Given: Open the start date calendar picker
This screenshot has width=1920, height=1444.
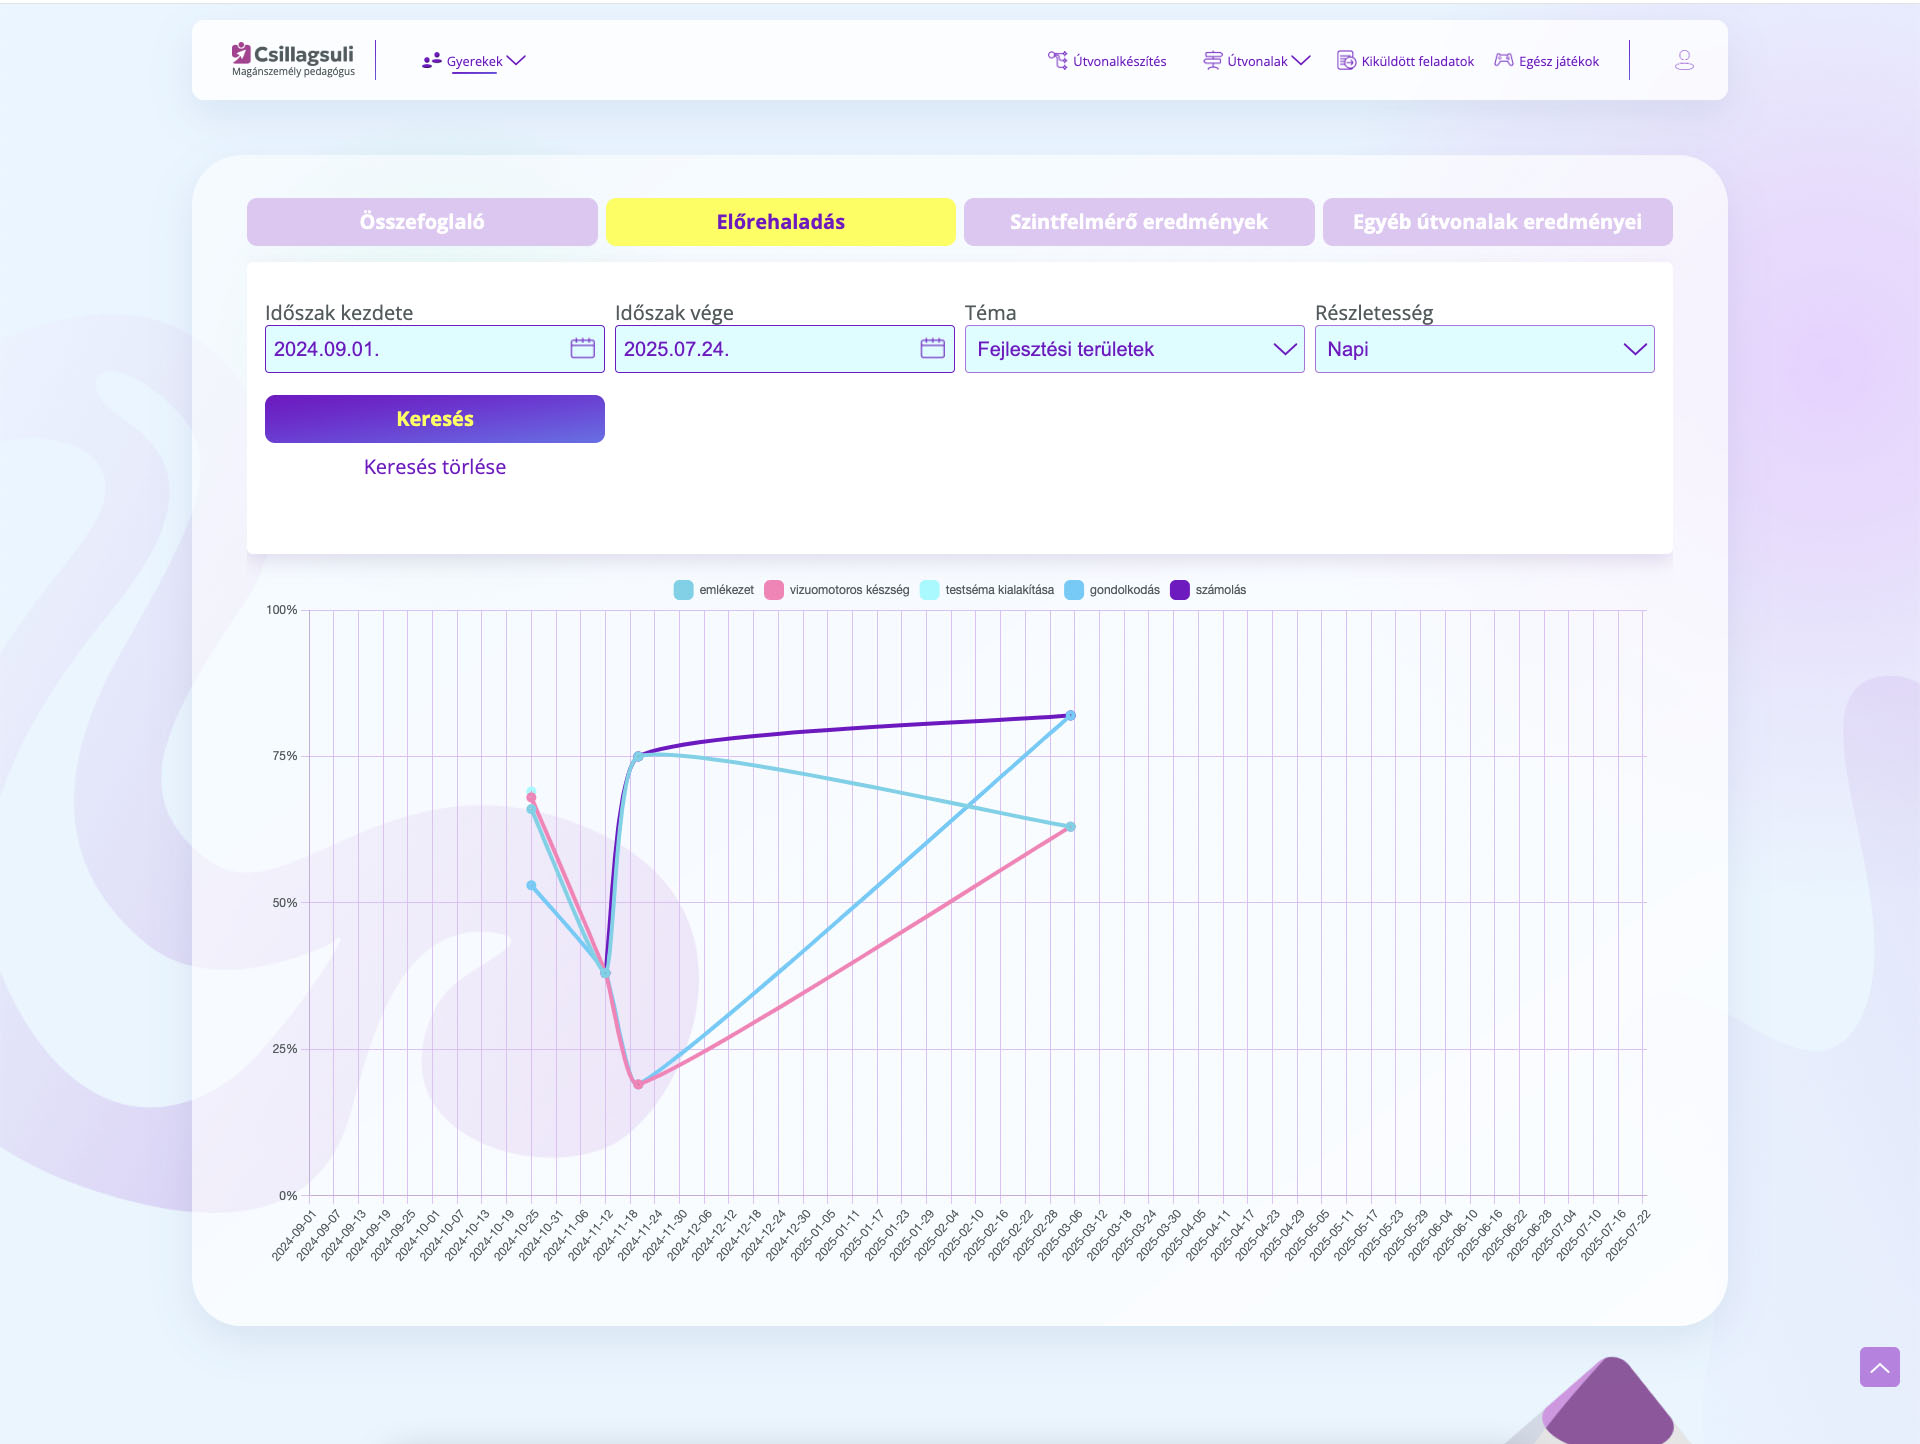Looking at the screenshot, I should click(582, 348).
